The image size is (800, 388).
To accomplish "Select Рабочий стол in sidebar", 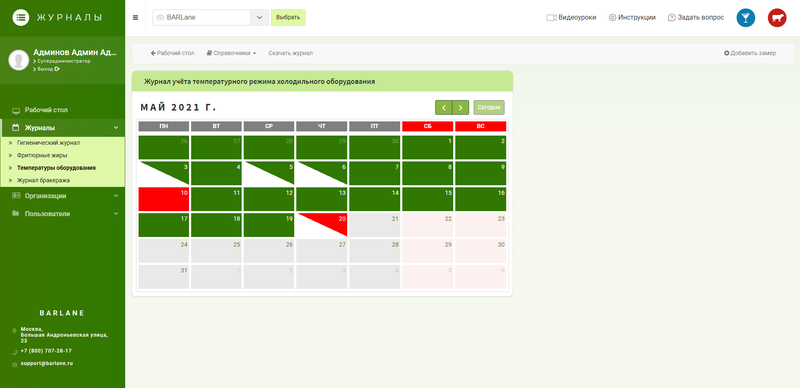I will pyautogui.click(x=62, y=110).
